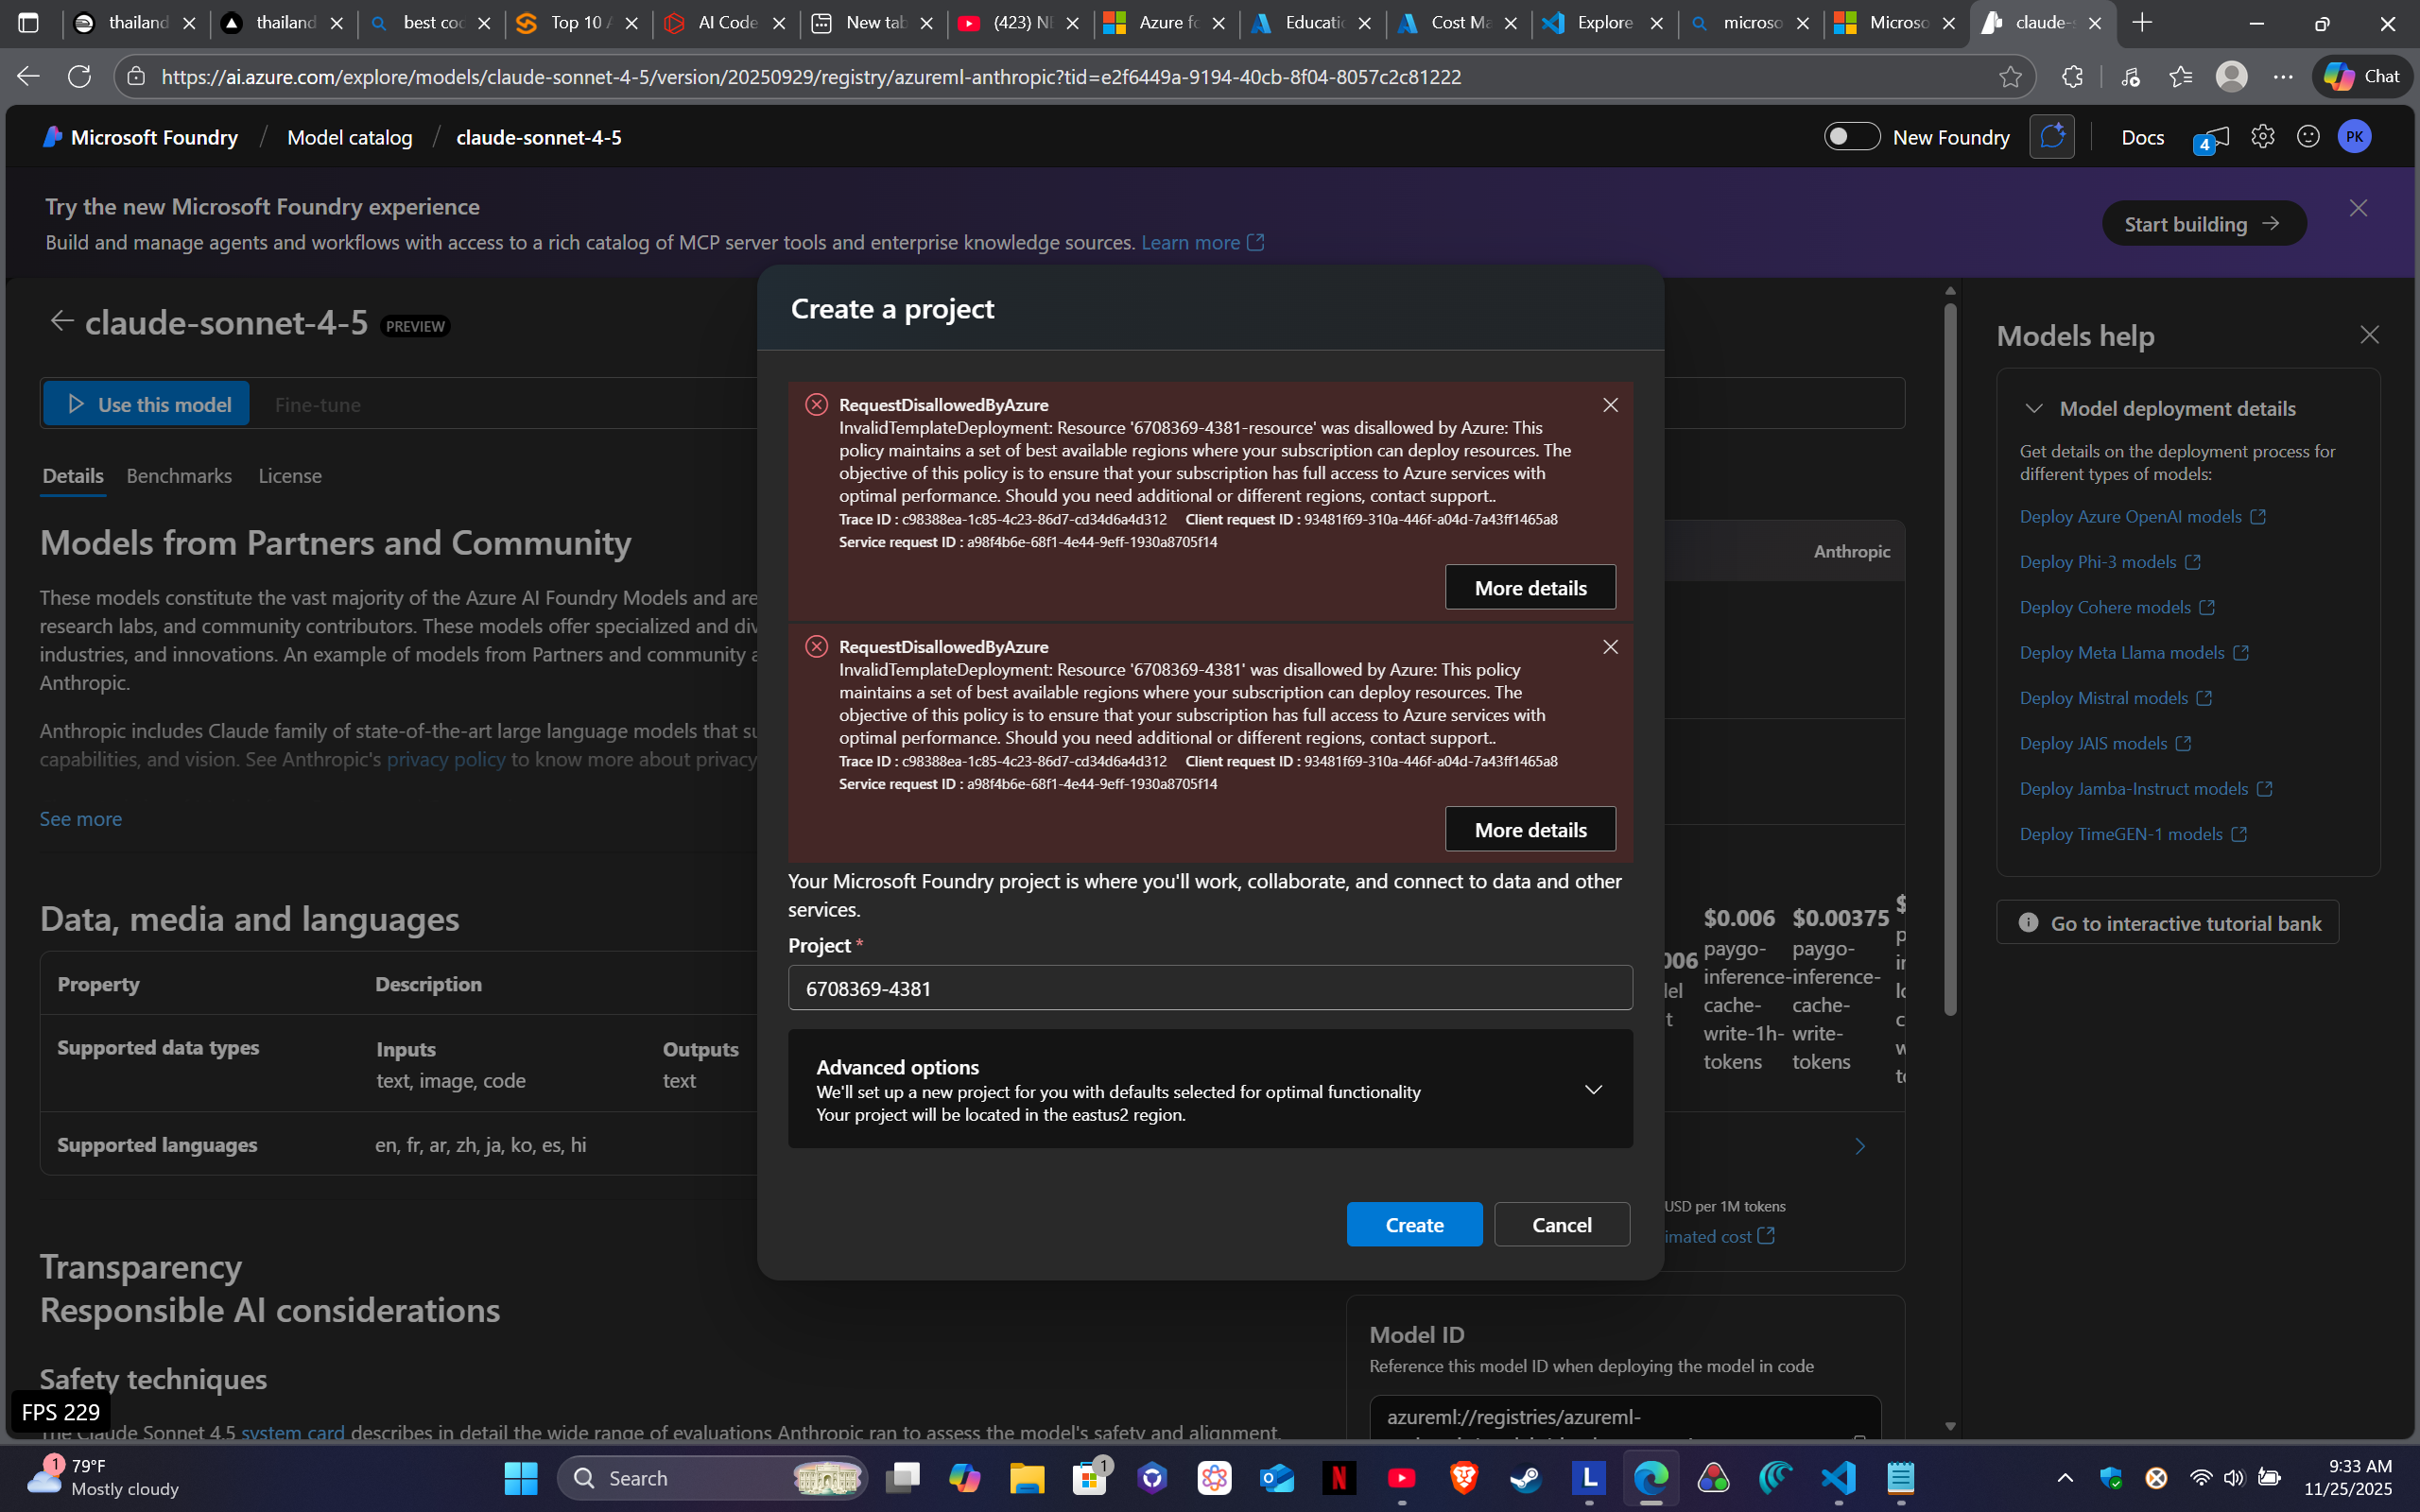Screen dimensions: 2420x1512
Task: Dismiss the second RequestDisallowedByAzure error for '6708369-4381'
Action: pos(1610,646)
